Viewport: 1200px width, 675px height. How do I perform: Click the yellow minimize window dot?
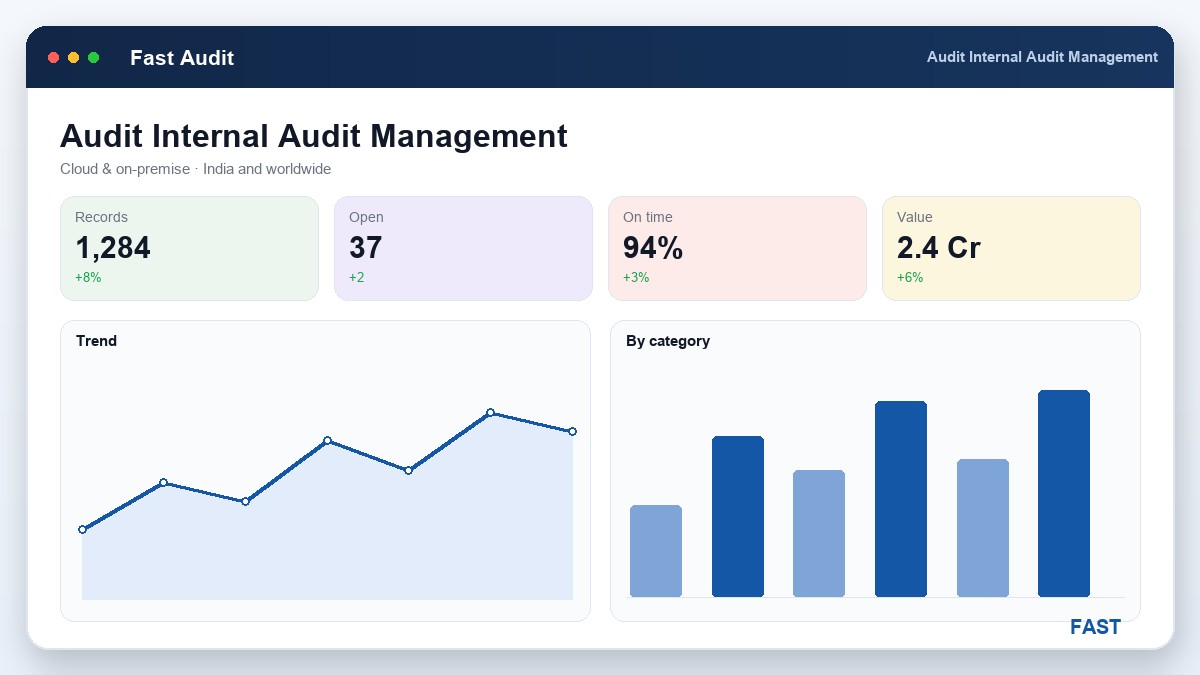74,58
